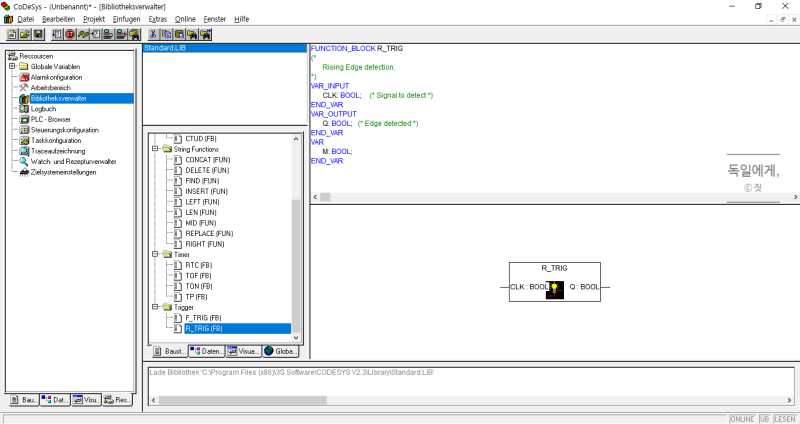The image size is (800, 424).
Task: Click the R_TRIG block diagram
Action: point(555,282)
